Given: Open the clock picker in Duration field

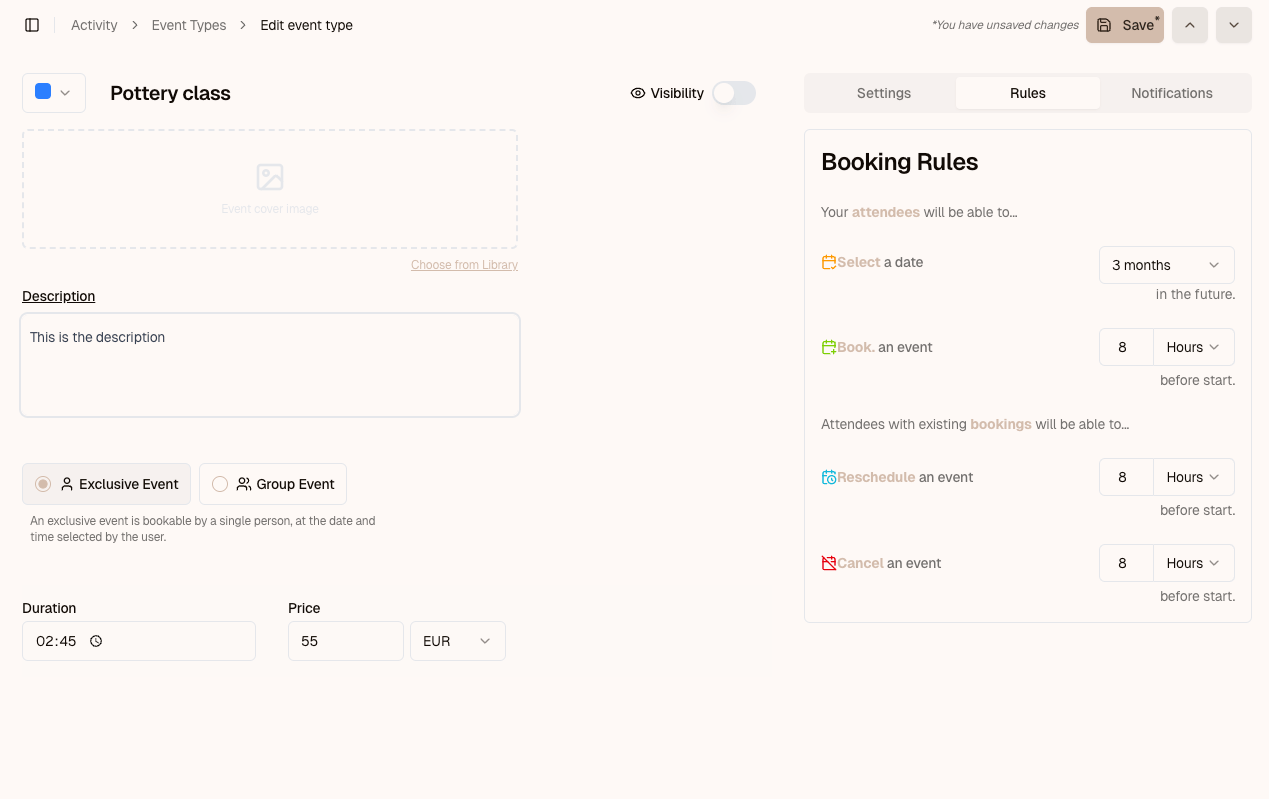Looking at the screenshot, I should (96, 641).
